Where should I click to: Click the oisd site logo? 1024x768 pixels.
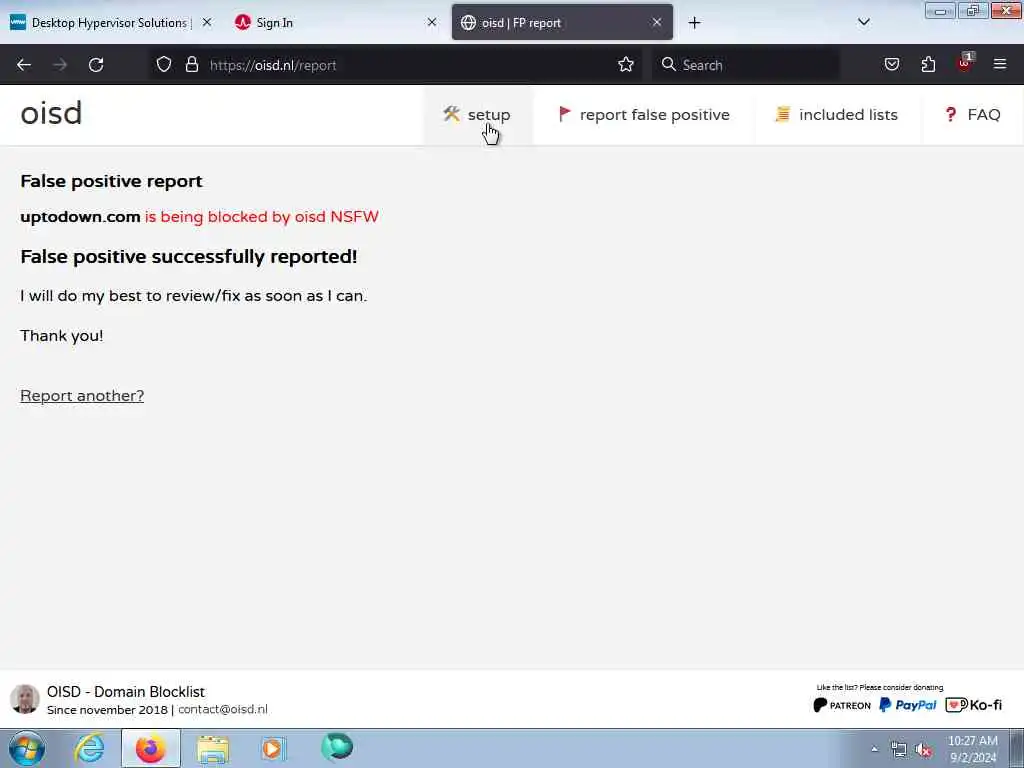[x=52, y=114]
